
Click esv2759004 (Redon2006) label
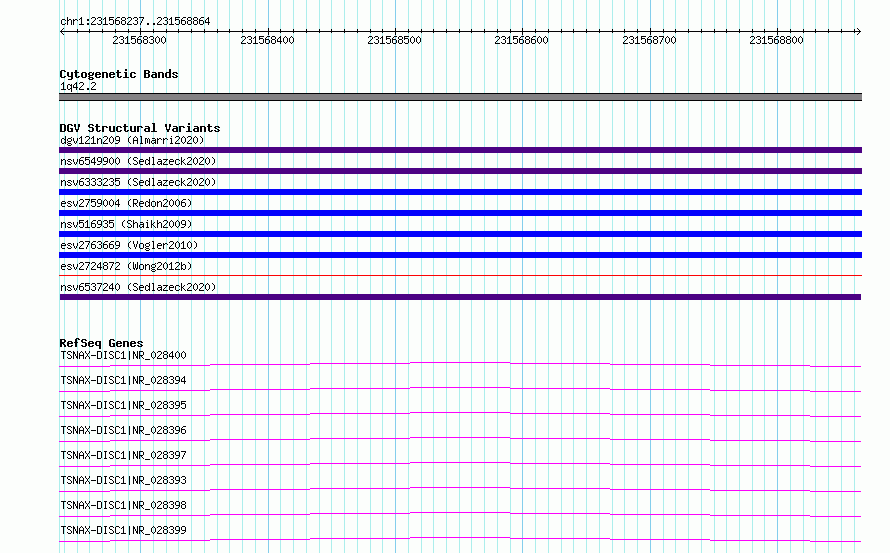126,203
